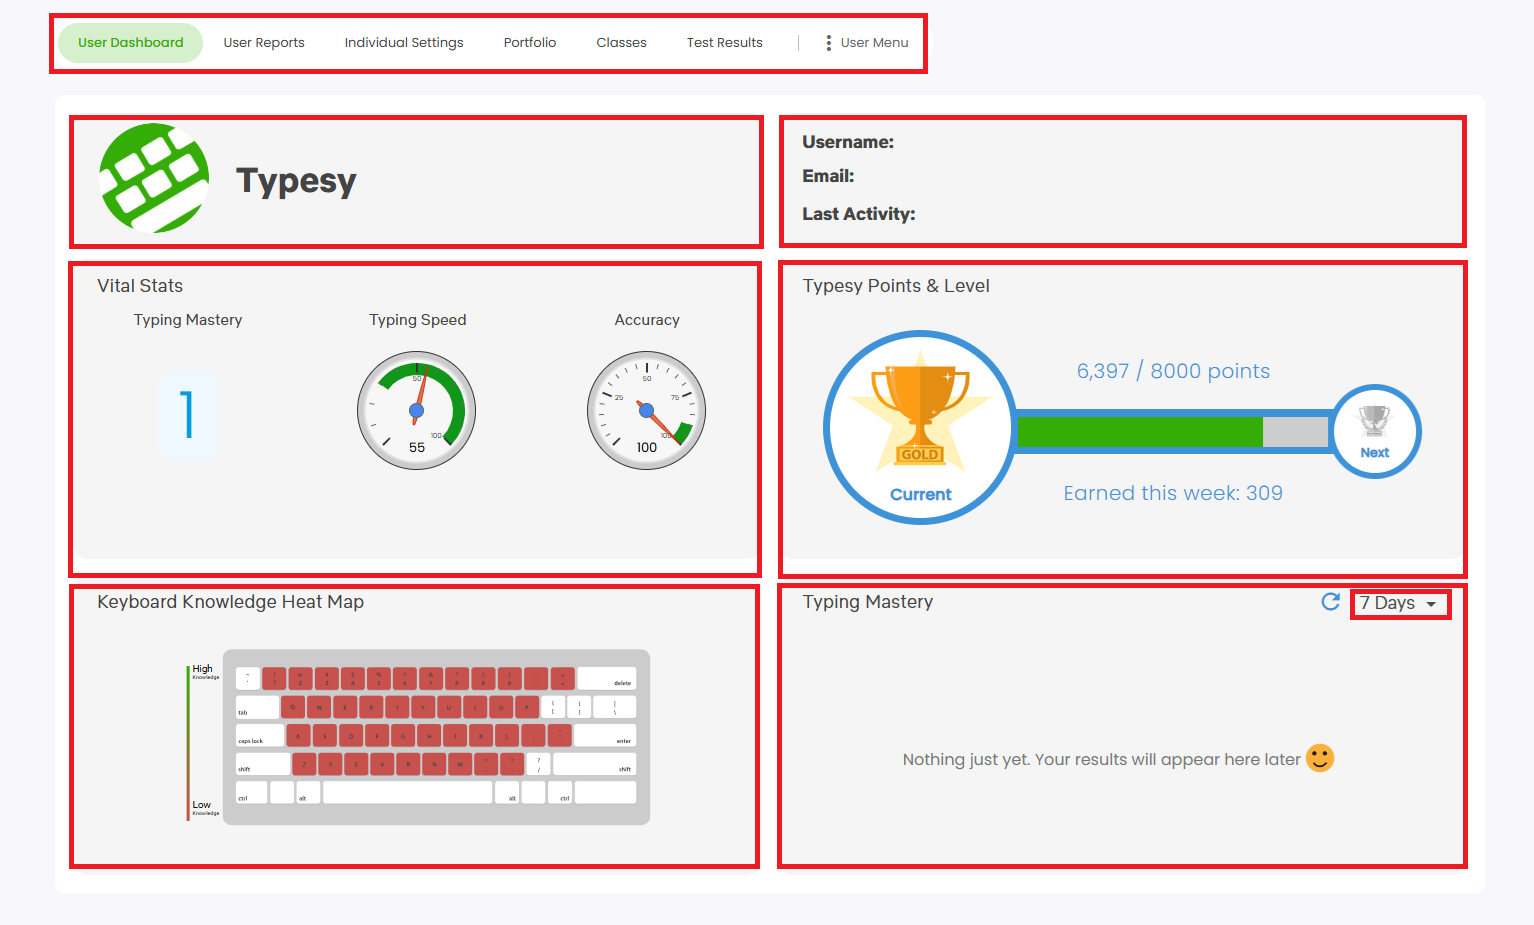
Task: Click the enter key on heat map keyboard
Action: [x=605, y=736]
